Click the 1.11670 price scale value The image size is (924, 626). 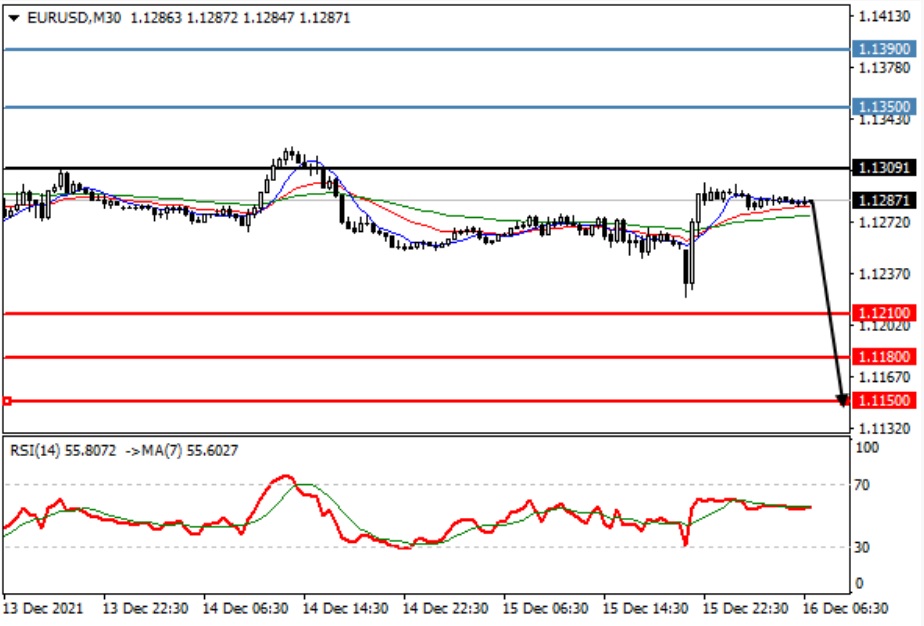click(x=884, y=377)
